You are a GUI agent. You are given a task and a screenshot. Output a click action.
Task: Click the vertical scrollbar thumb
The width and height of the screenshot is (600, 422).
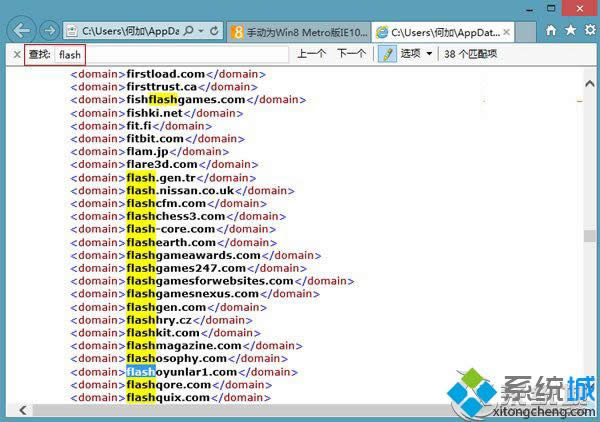tap(590, 236)
